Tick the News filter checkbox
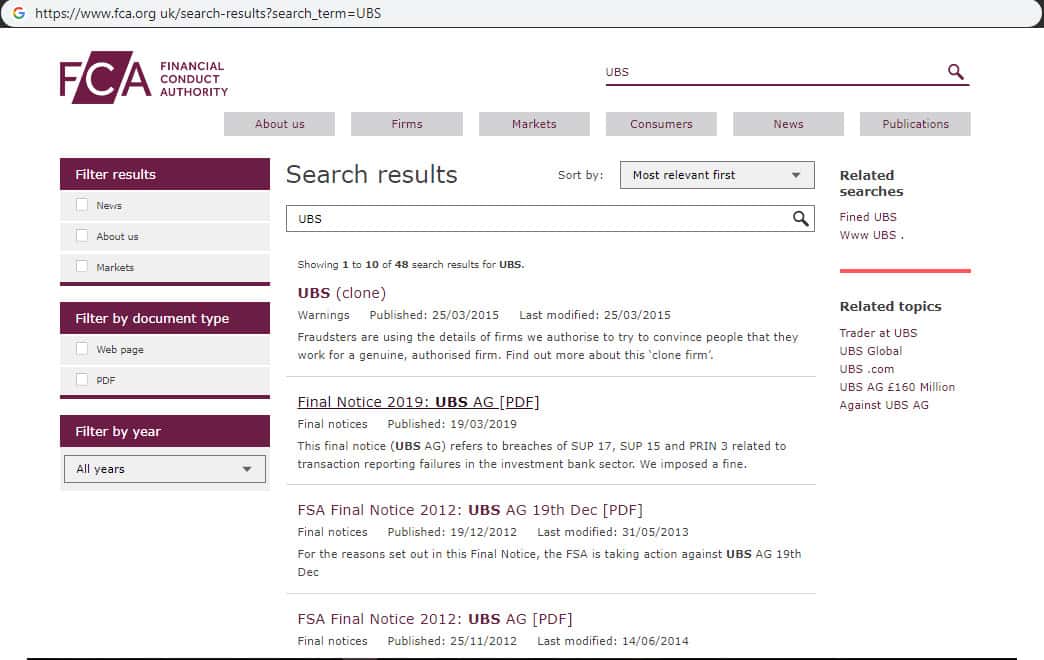Screen dimensions: 1044x660 click(x=82, y=205)
